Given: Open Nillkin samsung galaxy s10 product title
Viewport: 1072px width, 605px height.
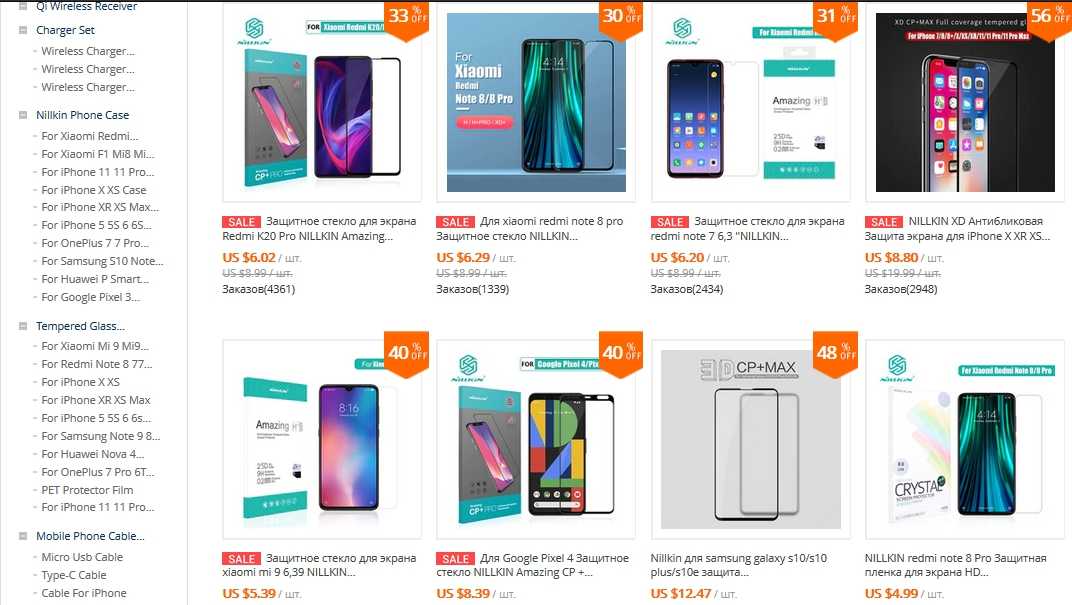Looking at the screenshot, I should [x=738, y=565].
